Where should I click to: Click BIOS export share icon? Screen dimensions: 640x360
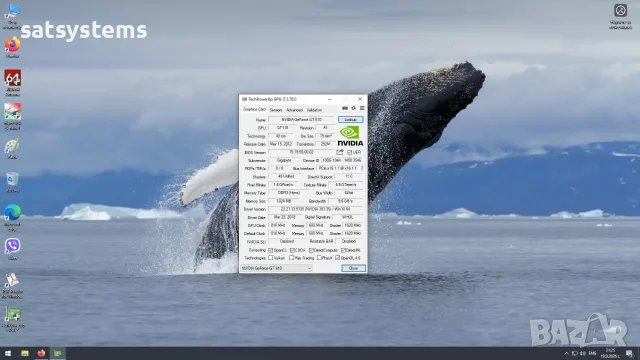point(340,152)
